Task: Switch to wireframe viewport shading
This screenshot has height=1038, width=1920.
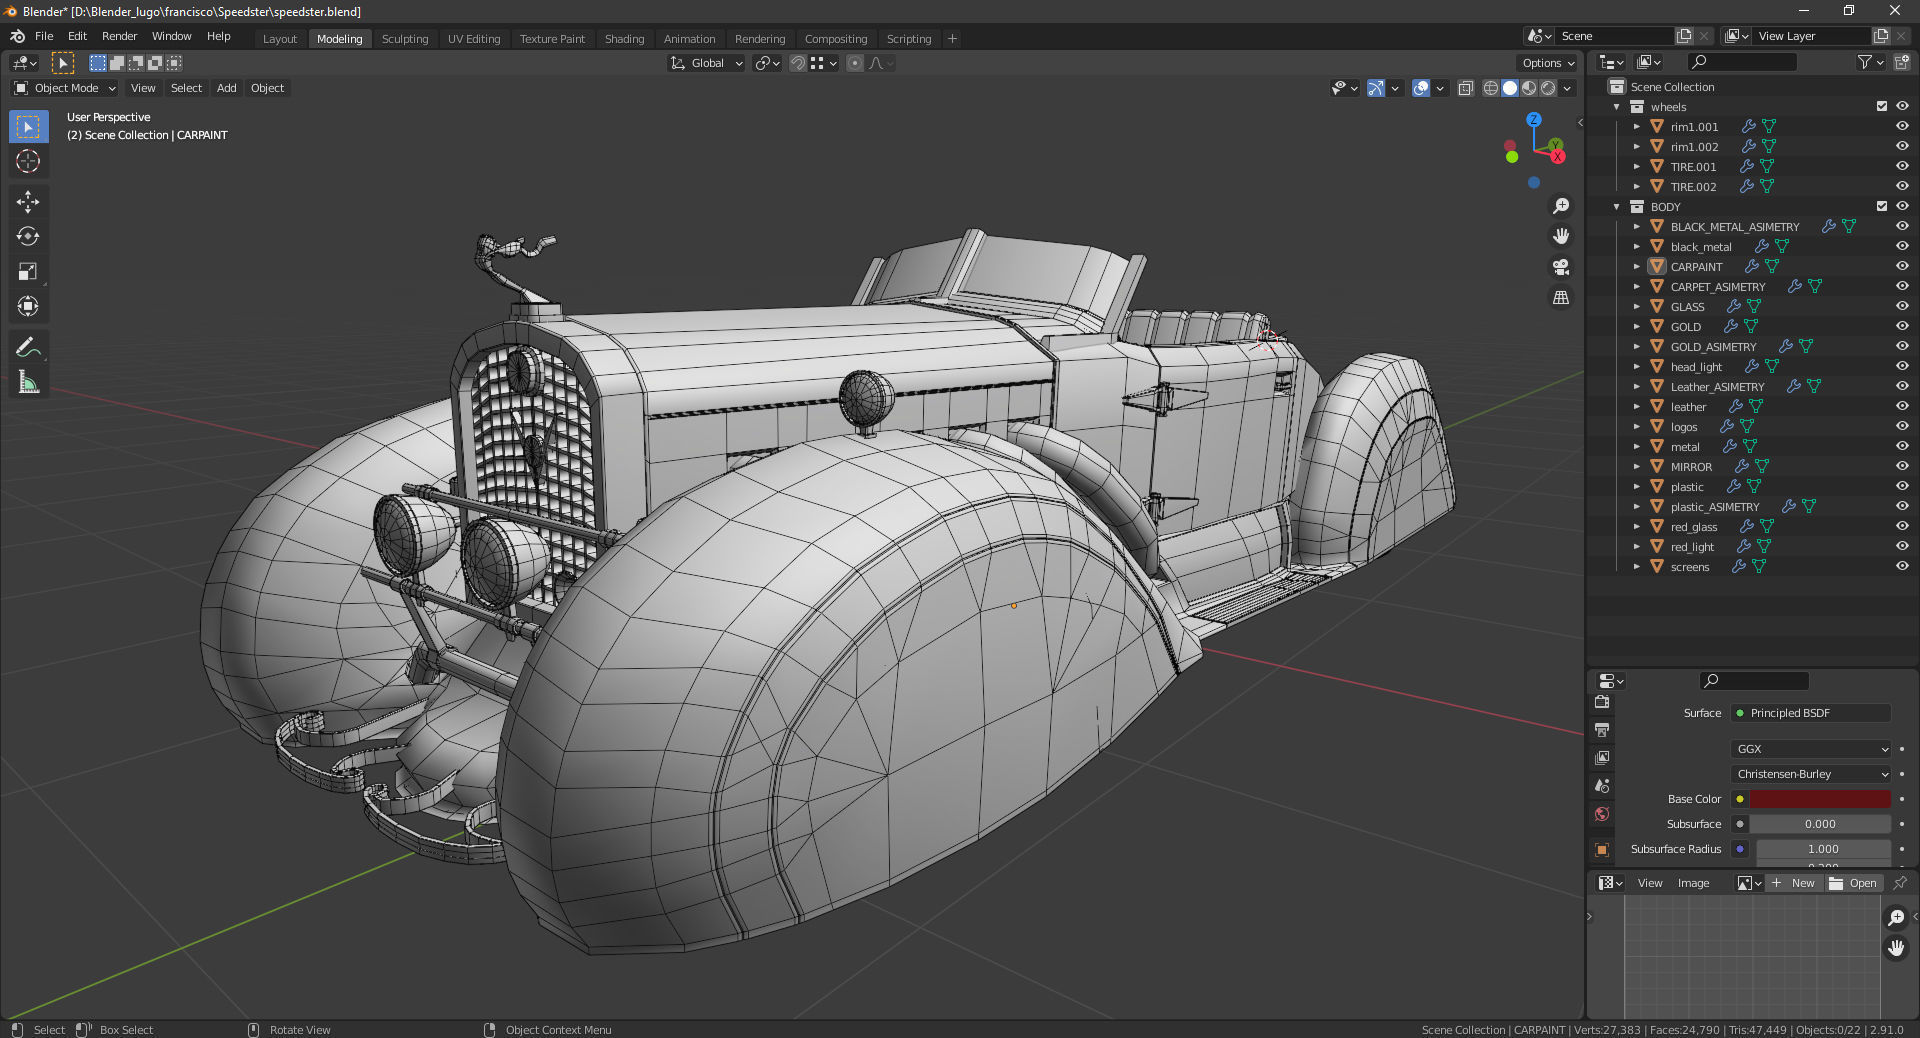Action: [x=1490, y=88]
